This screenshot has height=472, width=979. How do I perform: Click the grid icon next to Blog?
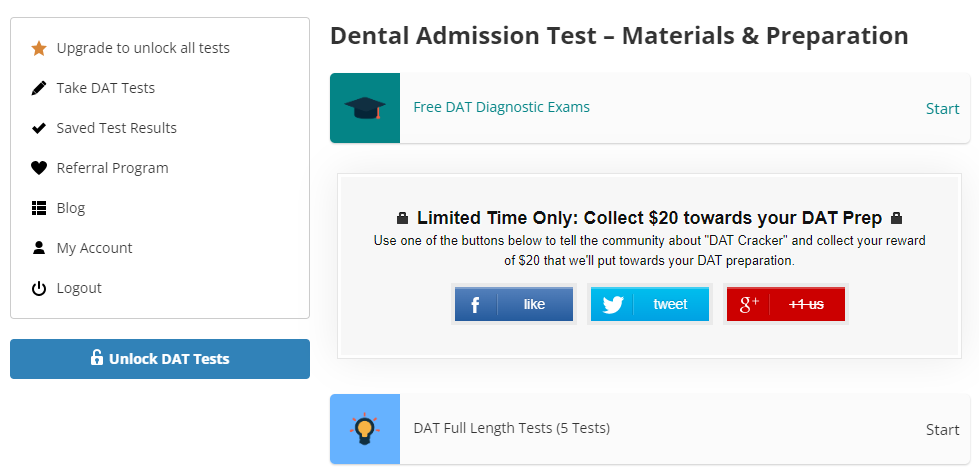(39, 208)
